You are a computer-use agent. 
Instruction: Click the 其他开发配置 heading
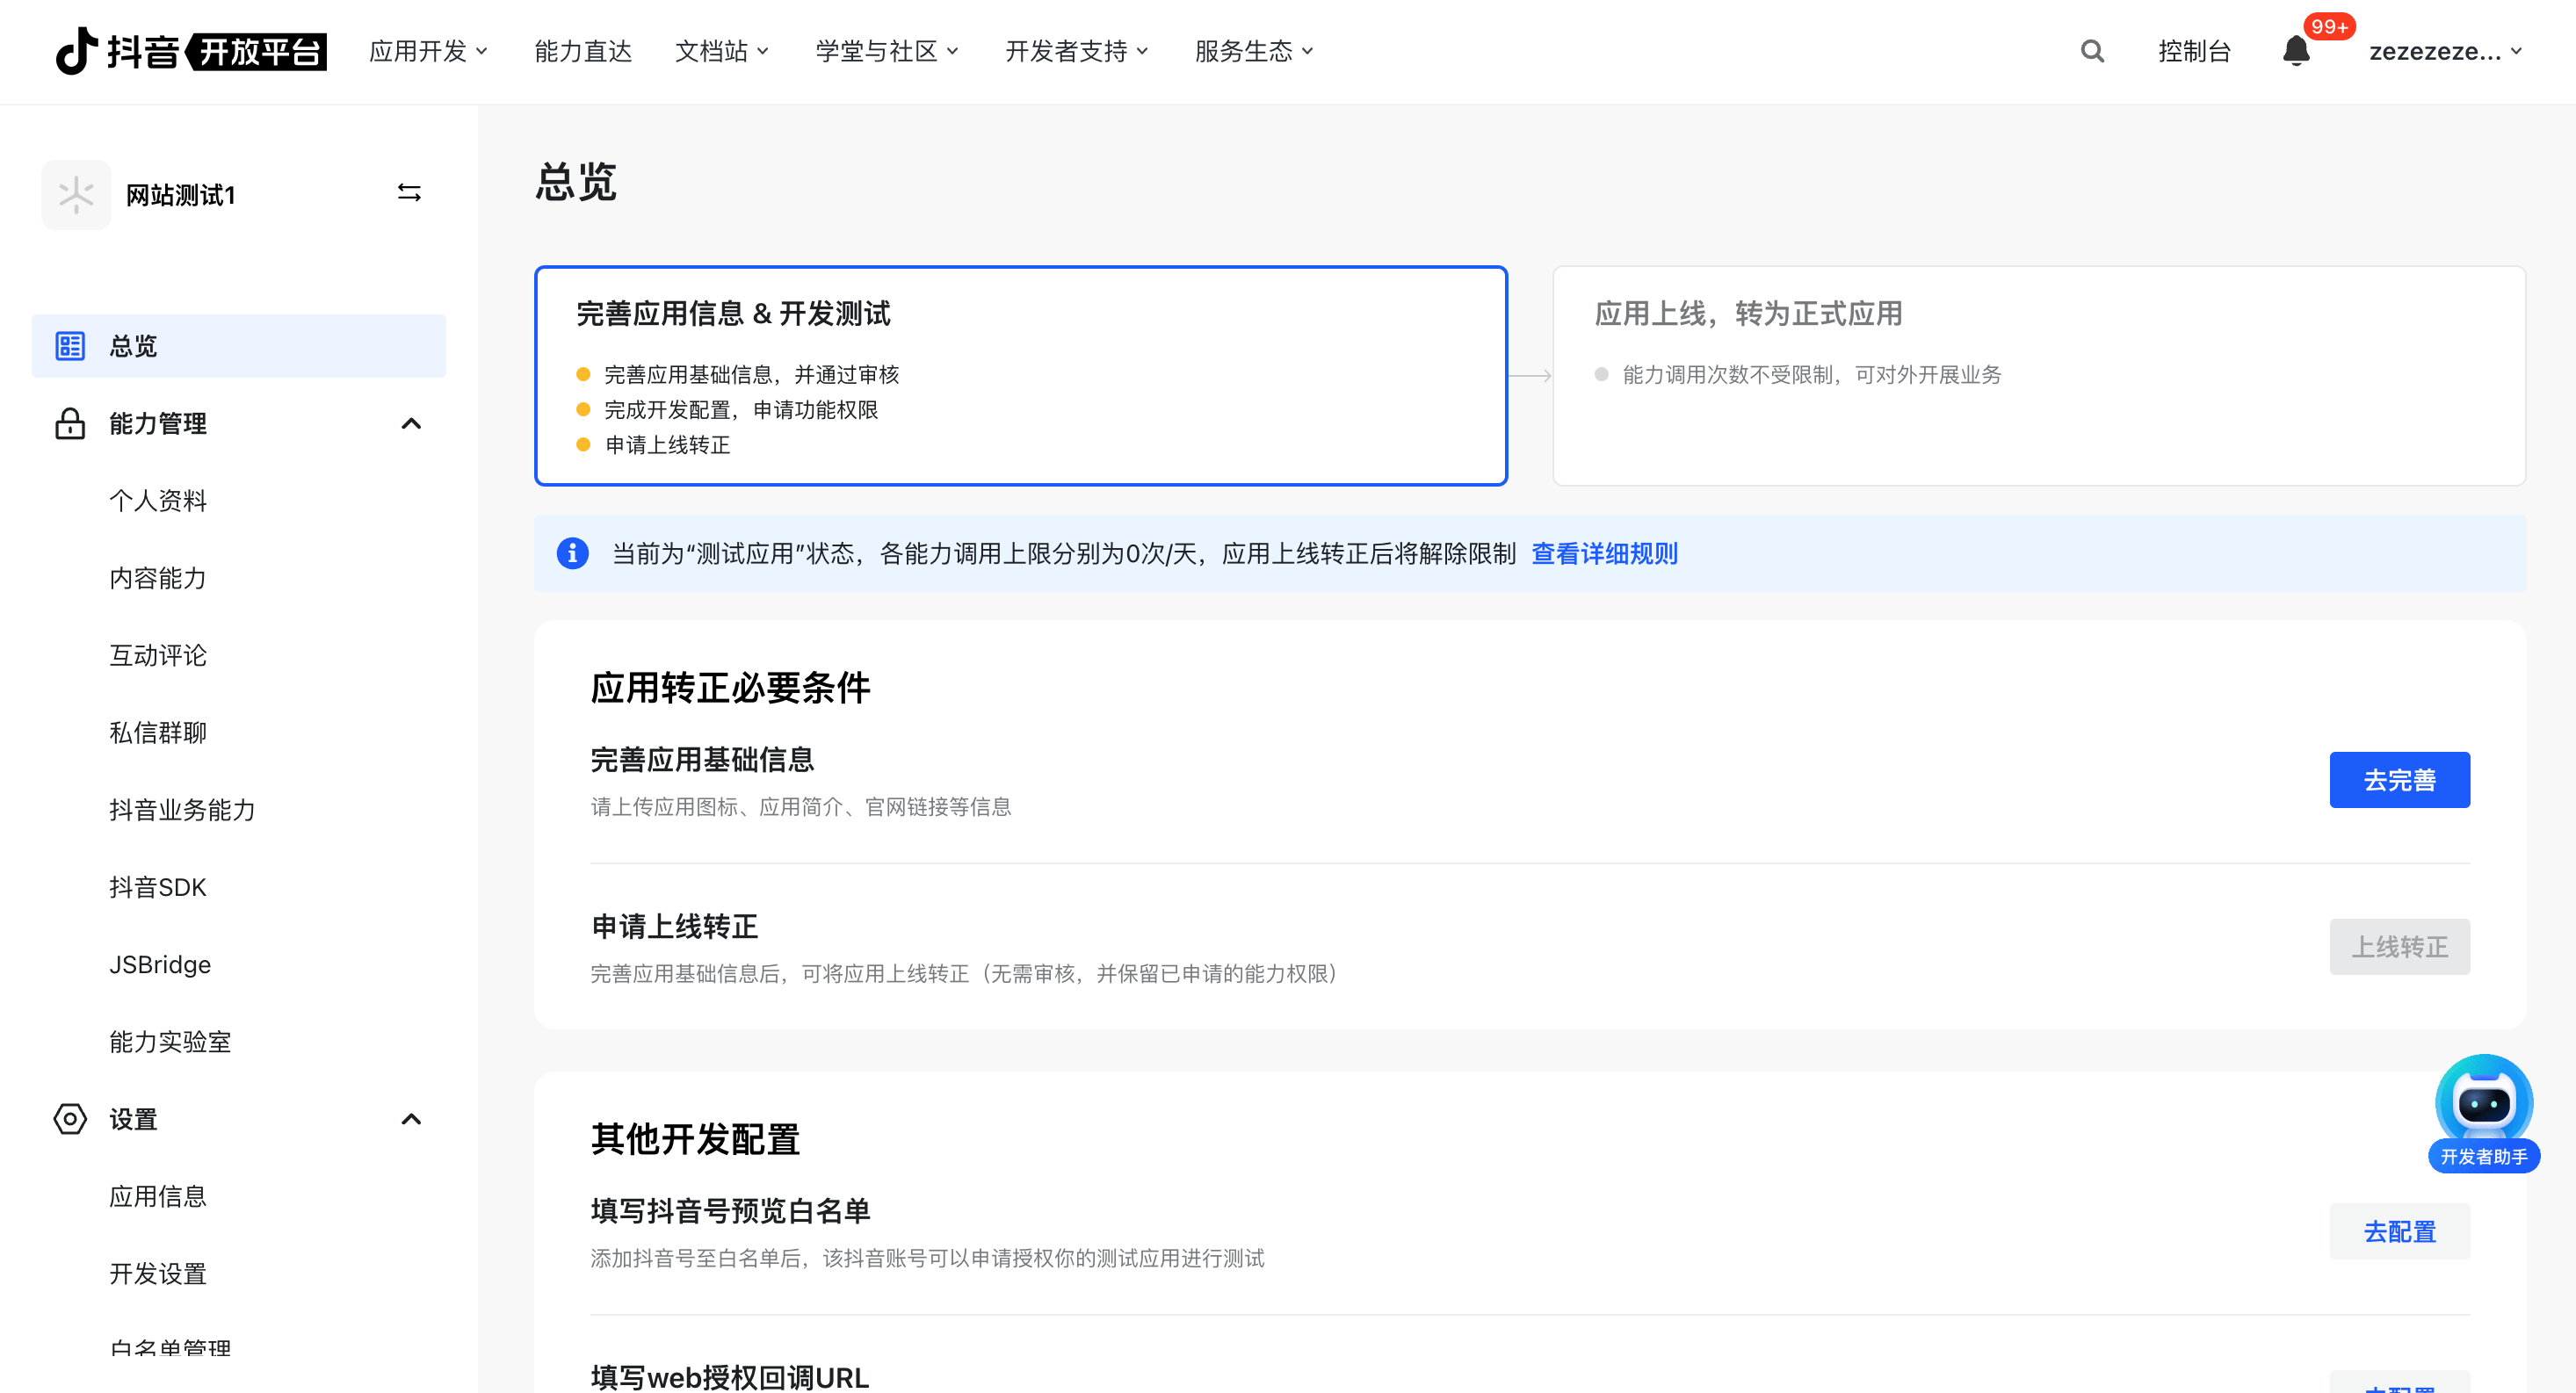point(695,1139)
